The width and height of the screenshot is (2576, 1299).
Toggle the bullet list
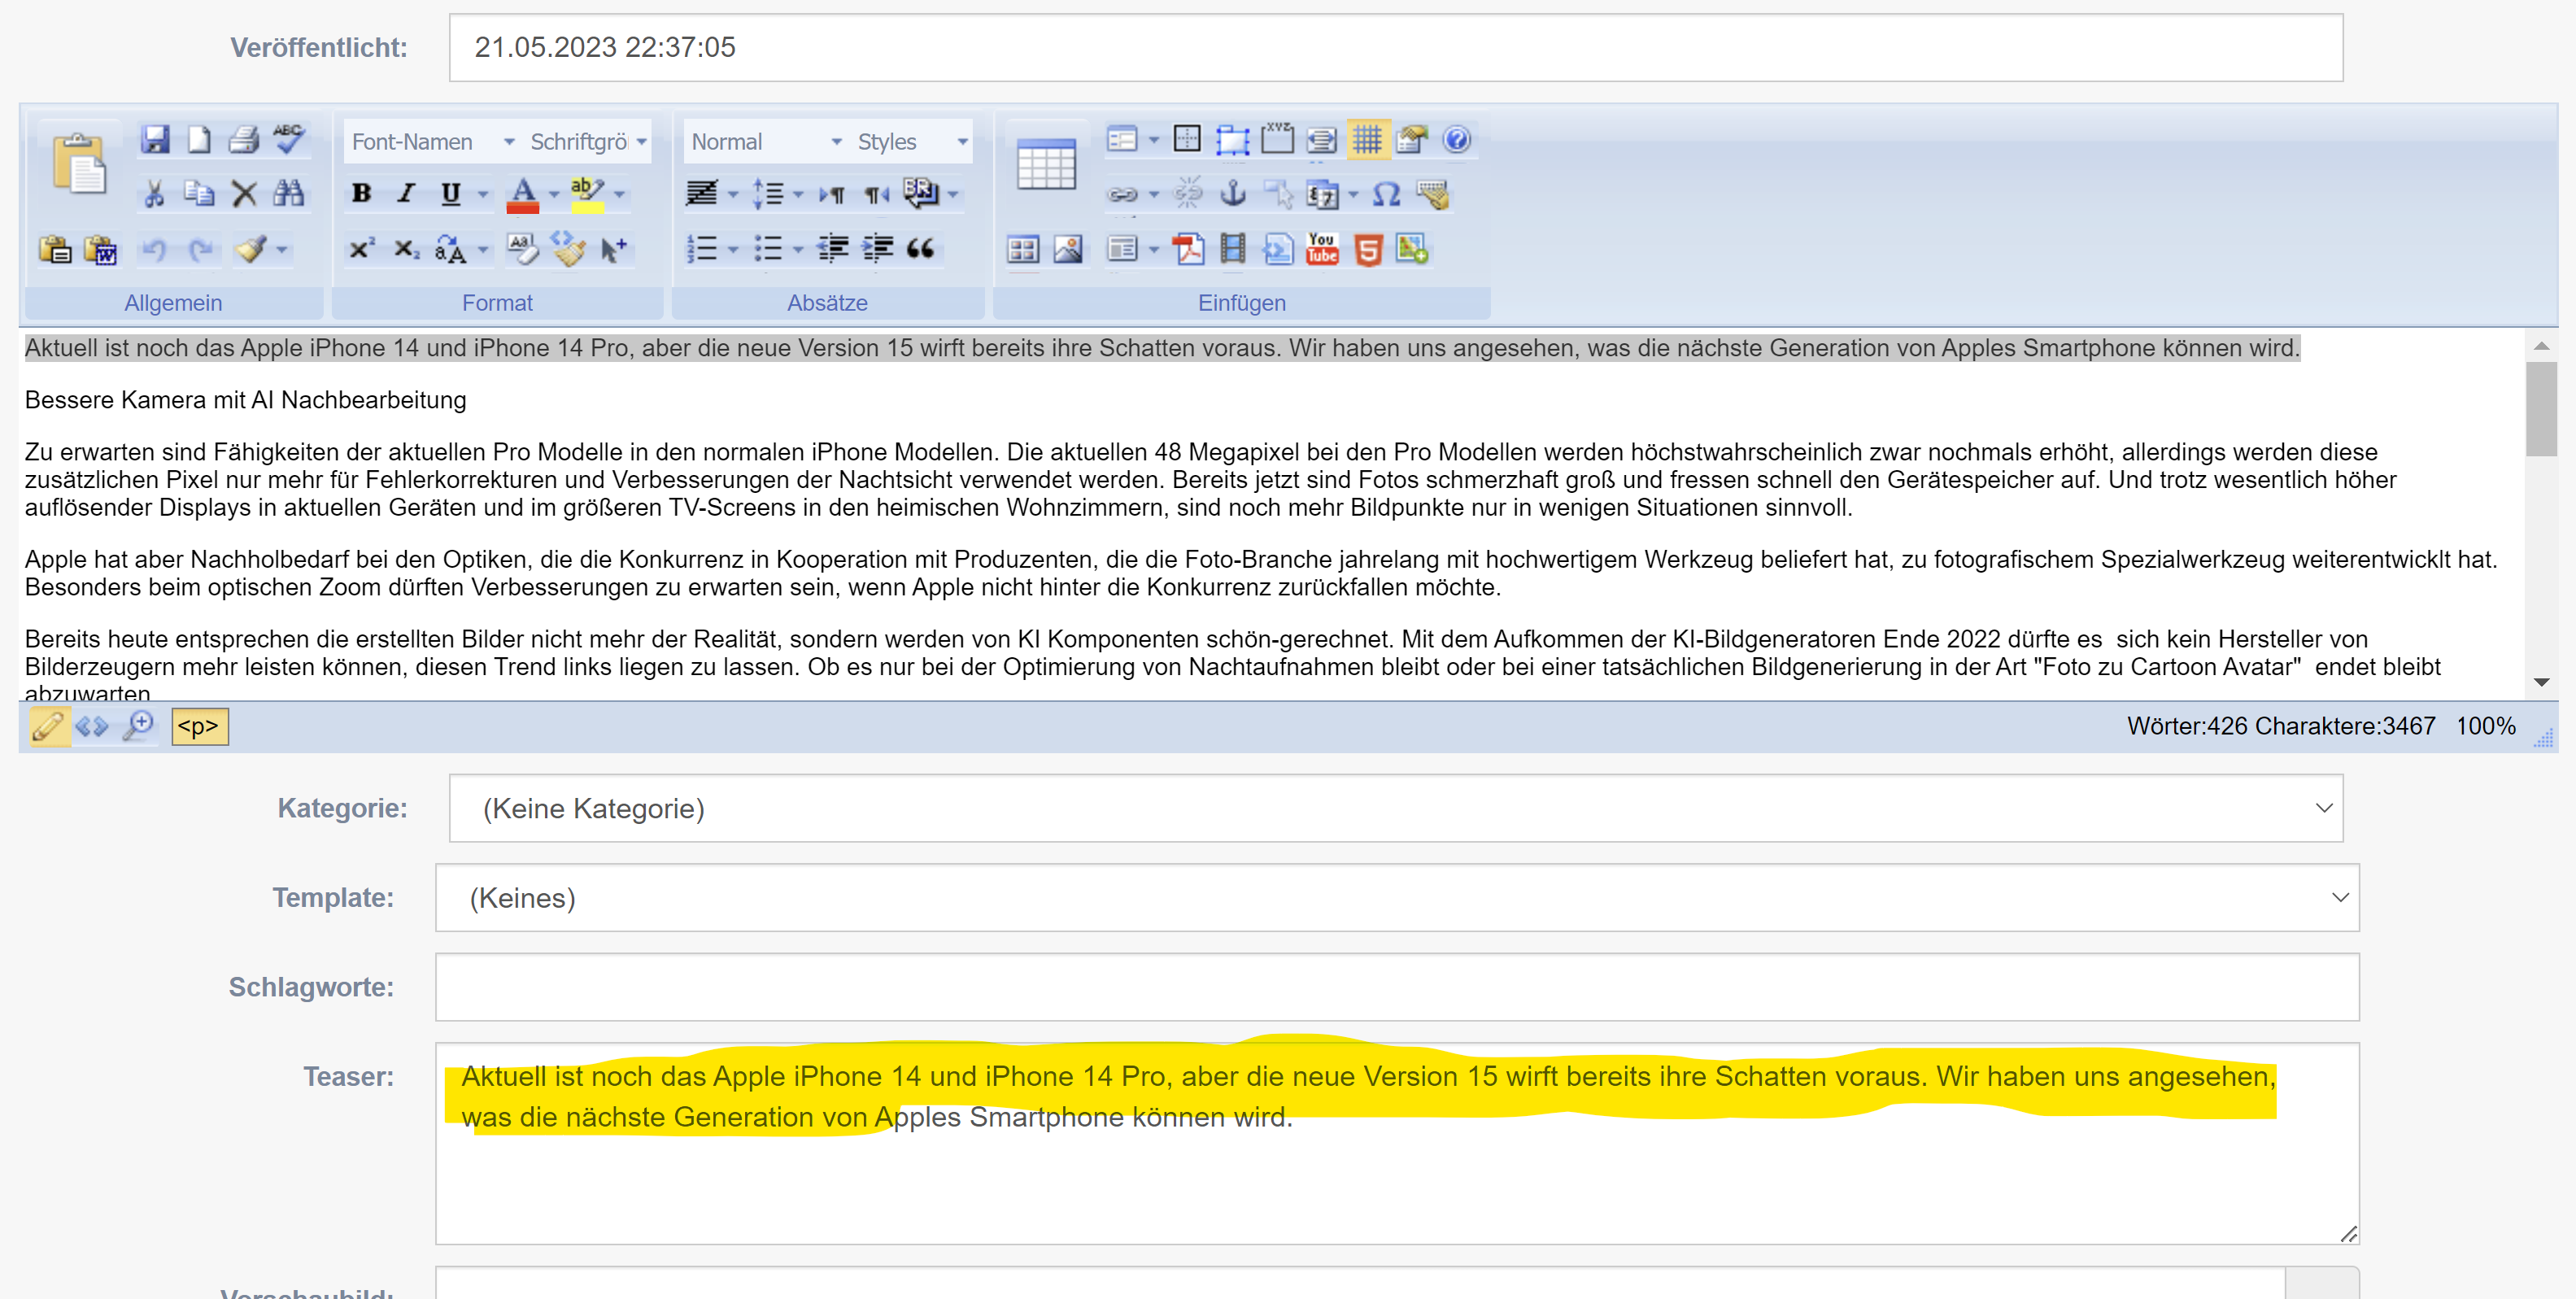767,249
